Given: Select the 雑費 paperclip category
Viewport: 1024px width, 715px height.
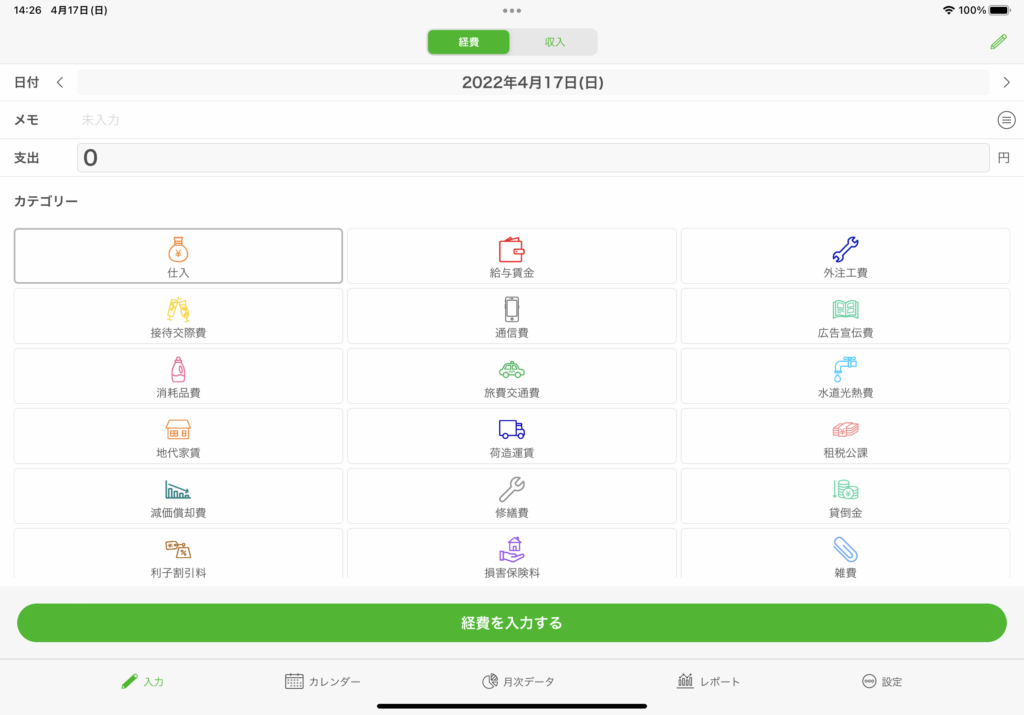Looking at the screenshot, I should [x=846, y=554].
